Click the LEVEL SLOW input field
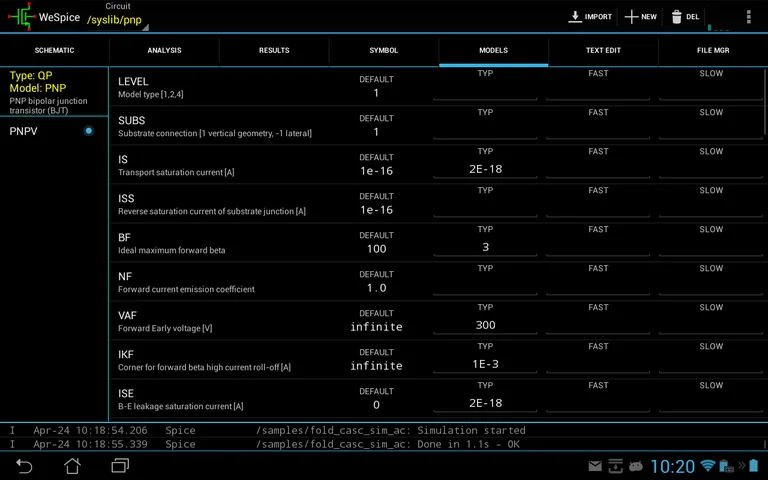 [x=711, y=90]
